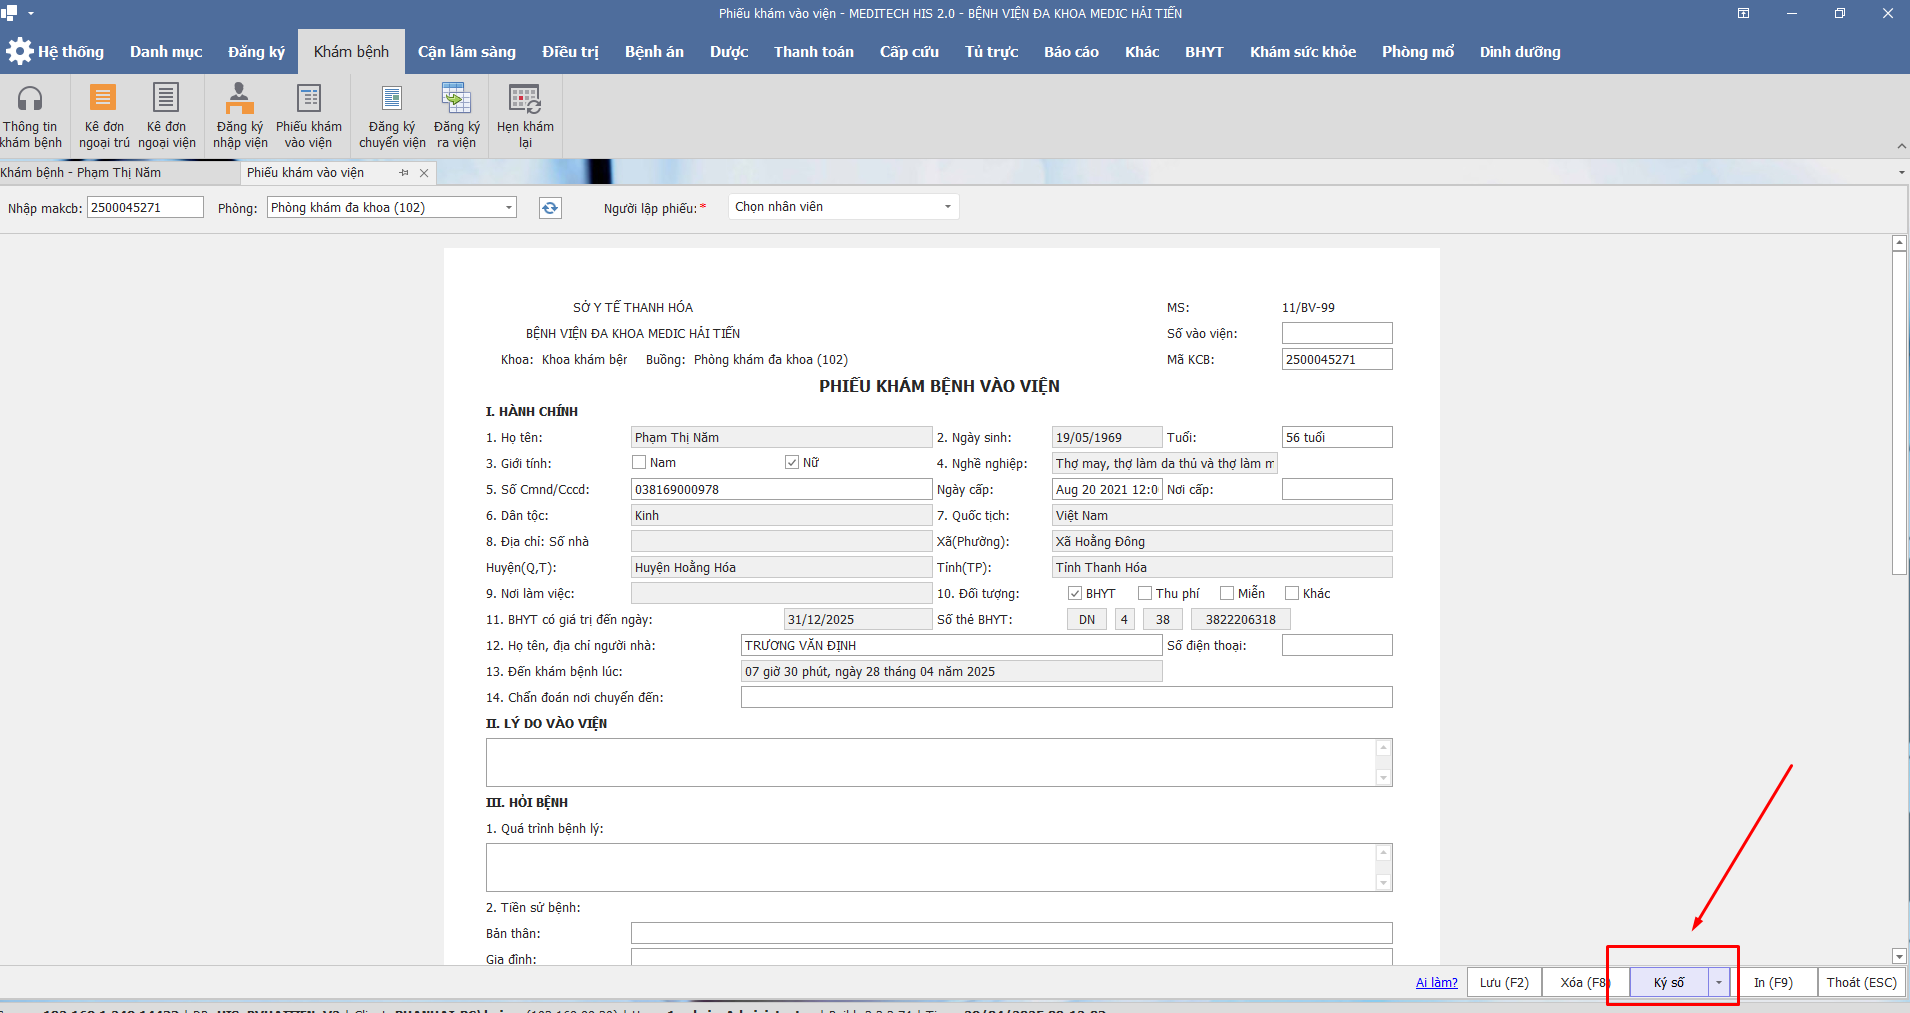Click Đăng ký ra viện icon
1910x1013 pixels.
[x=456, y=98]
